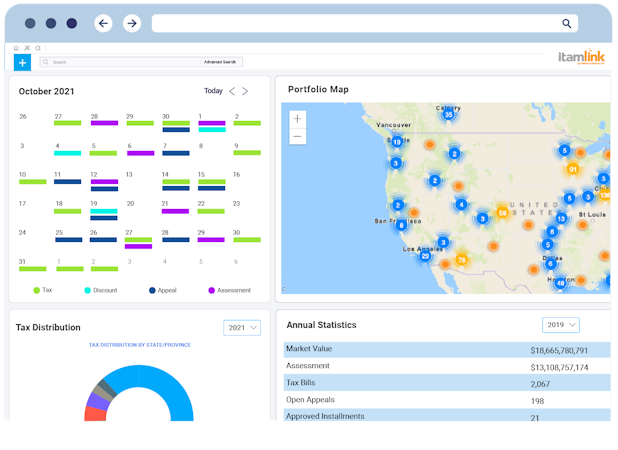Click the purple event on October 21
Screen dimensions: 618x450
(x=175, y=211)
